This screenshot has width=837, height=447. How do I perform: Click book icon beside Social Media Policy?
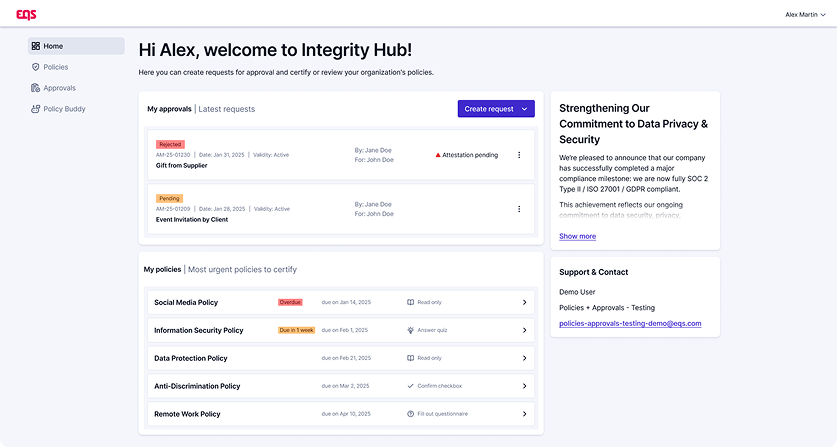point(410,302)
